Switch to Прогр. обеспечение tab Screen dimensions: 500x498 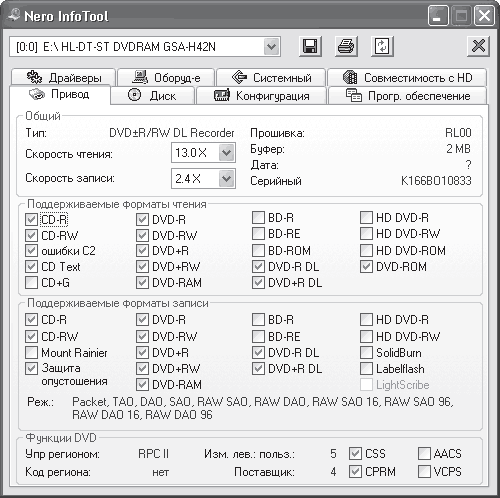tap(407, 96)
